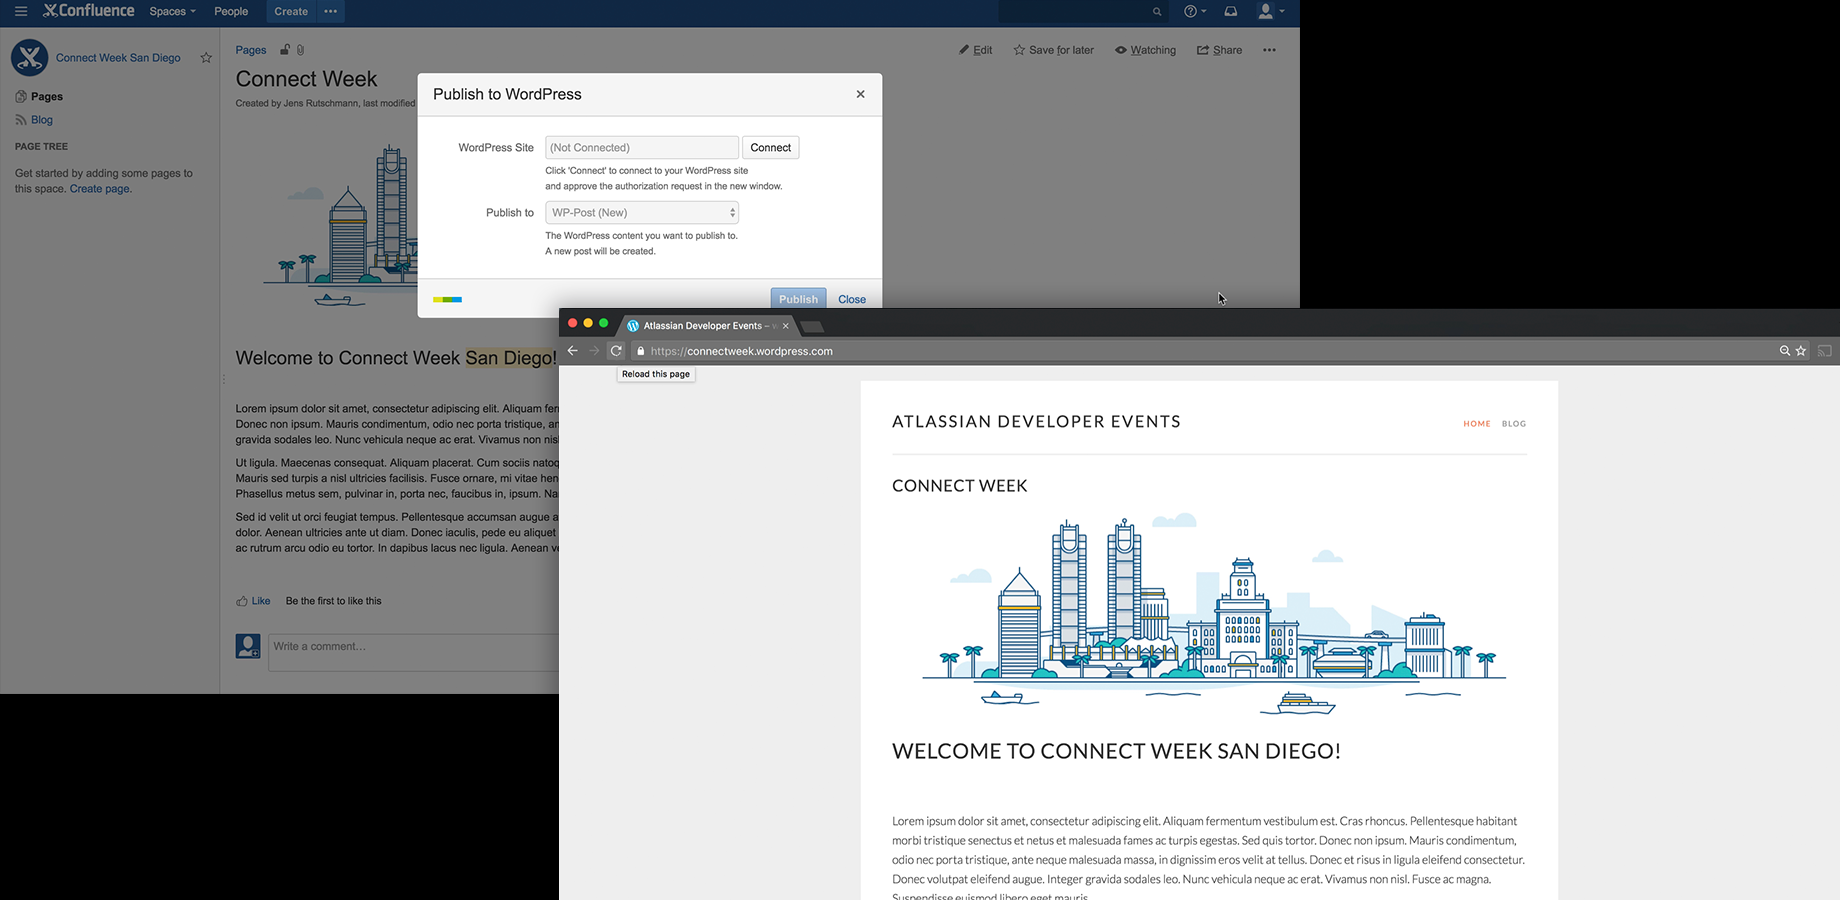Toggle Watching for this page
This screenshot has height=900, width=1840.
pyautogui.click(x=1146, y=50)
